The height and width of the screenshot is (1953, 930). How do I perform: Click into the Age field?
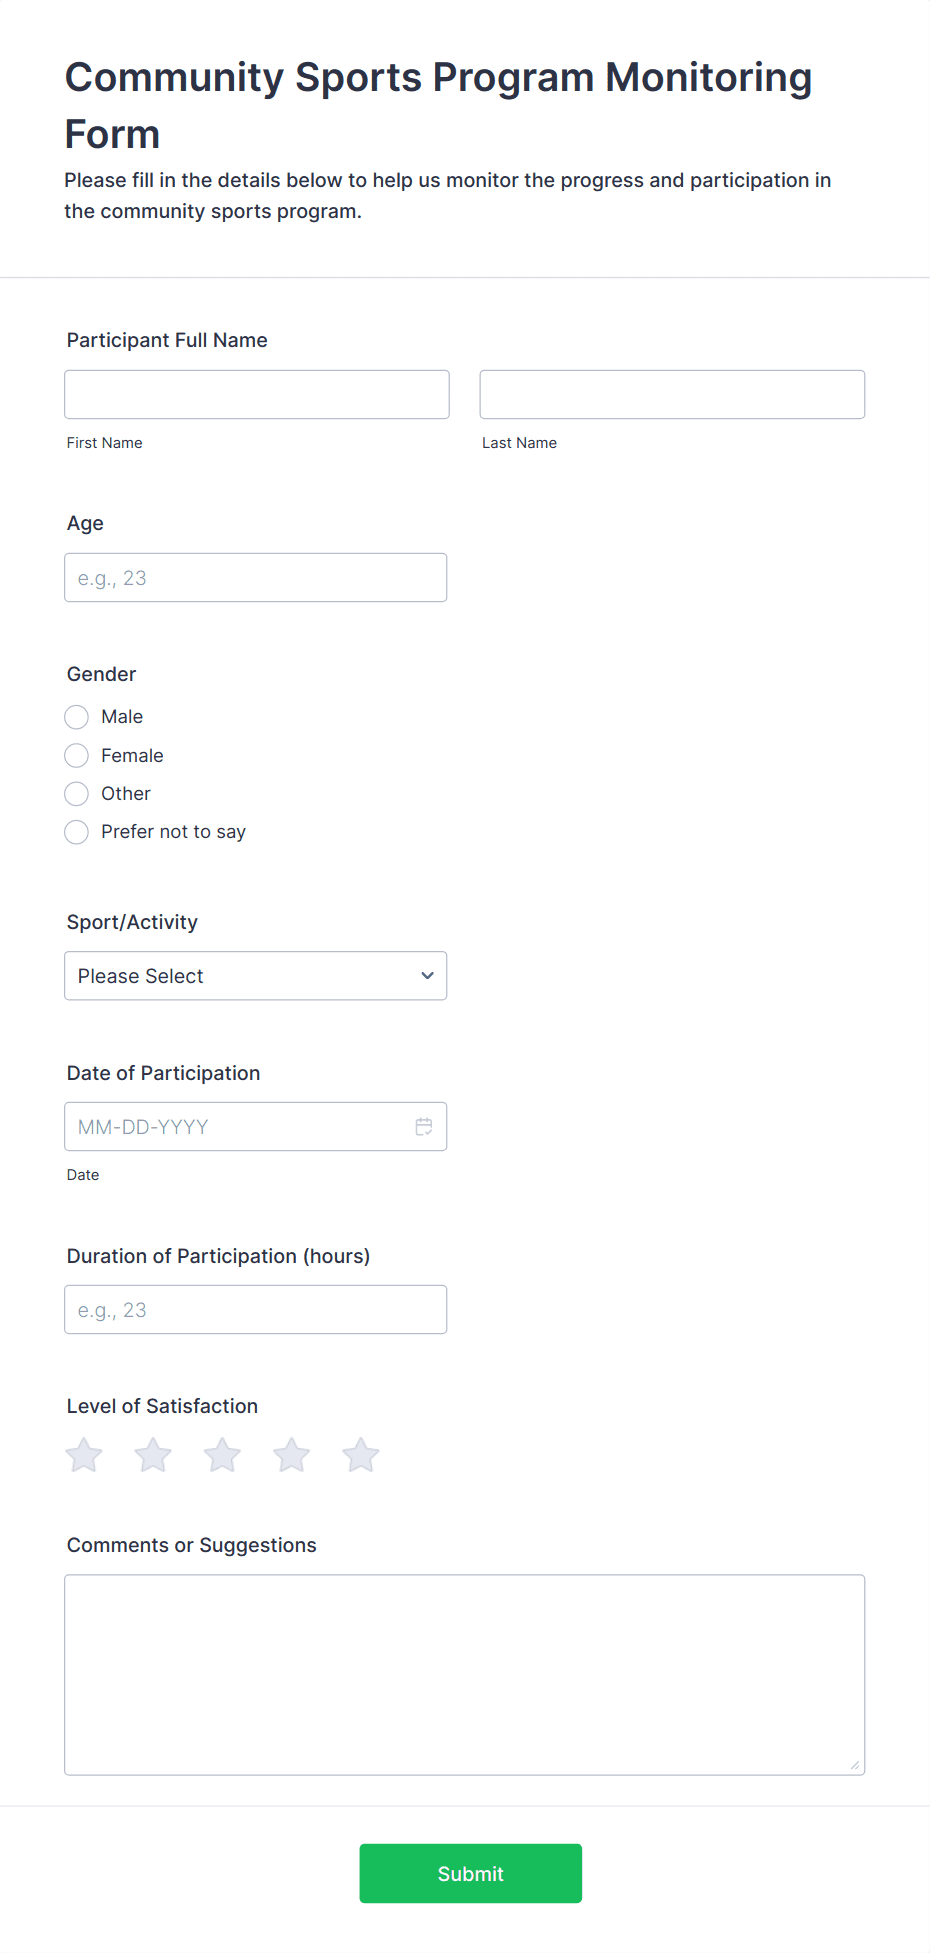point(256,578)
